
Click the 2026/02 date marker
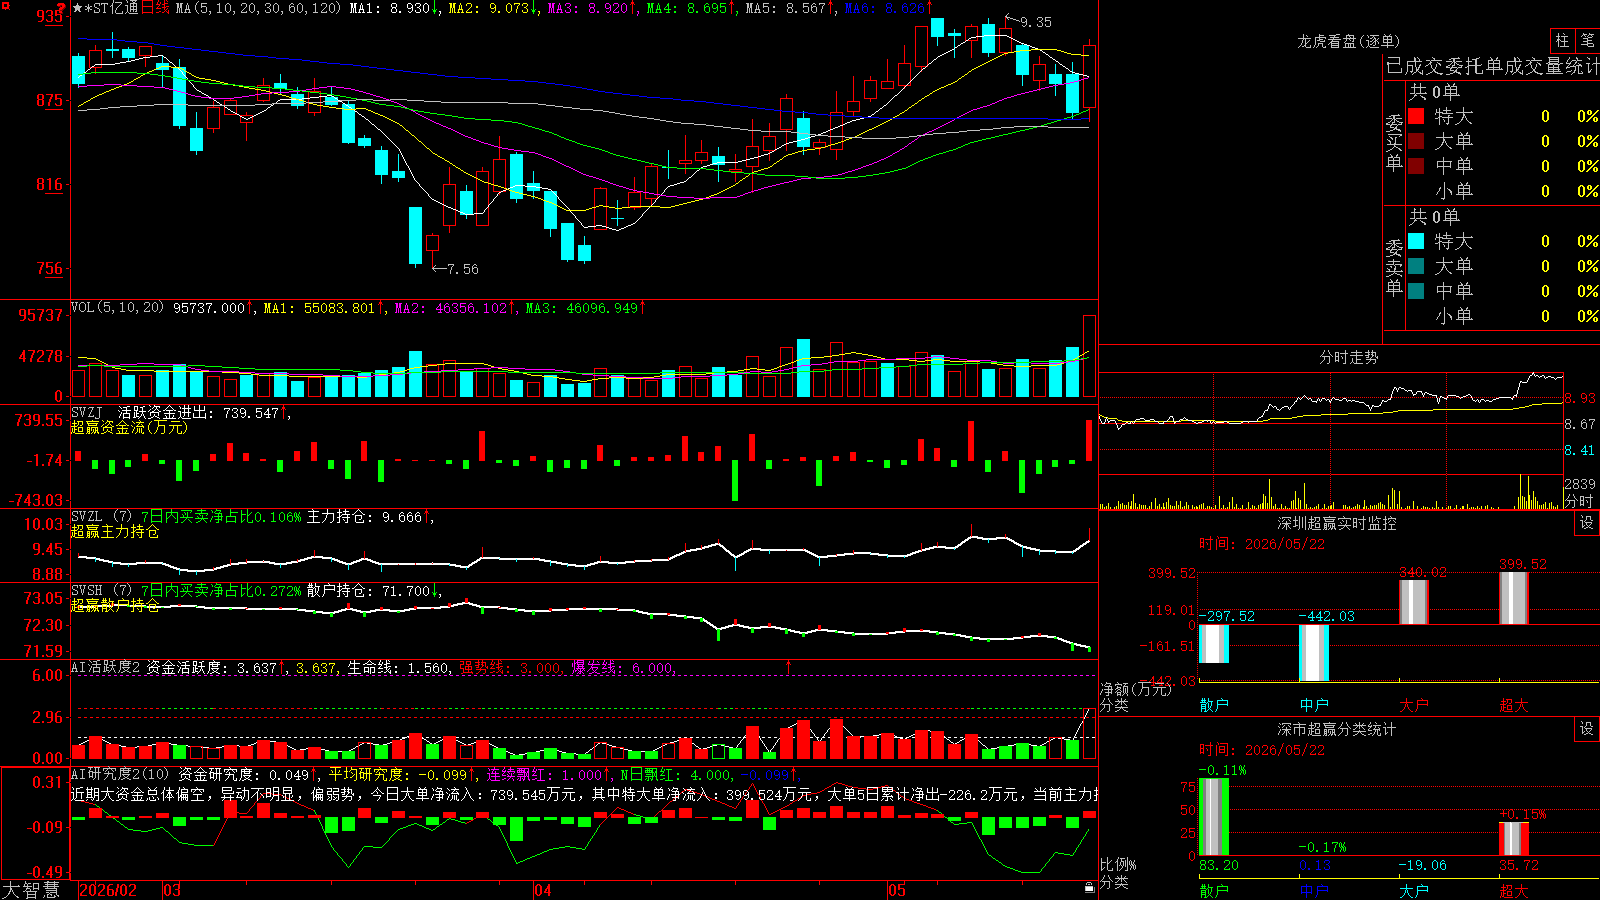pyautogui.click(x=108, y=890)
